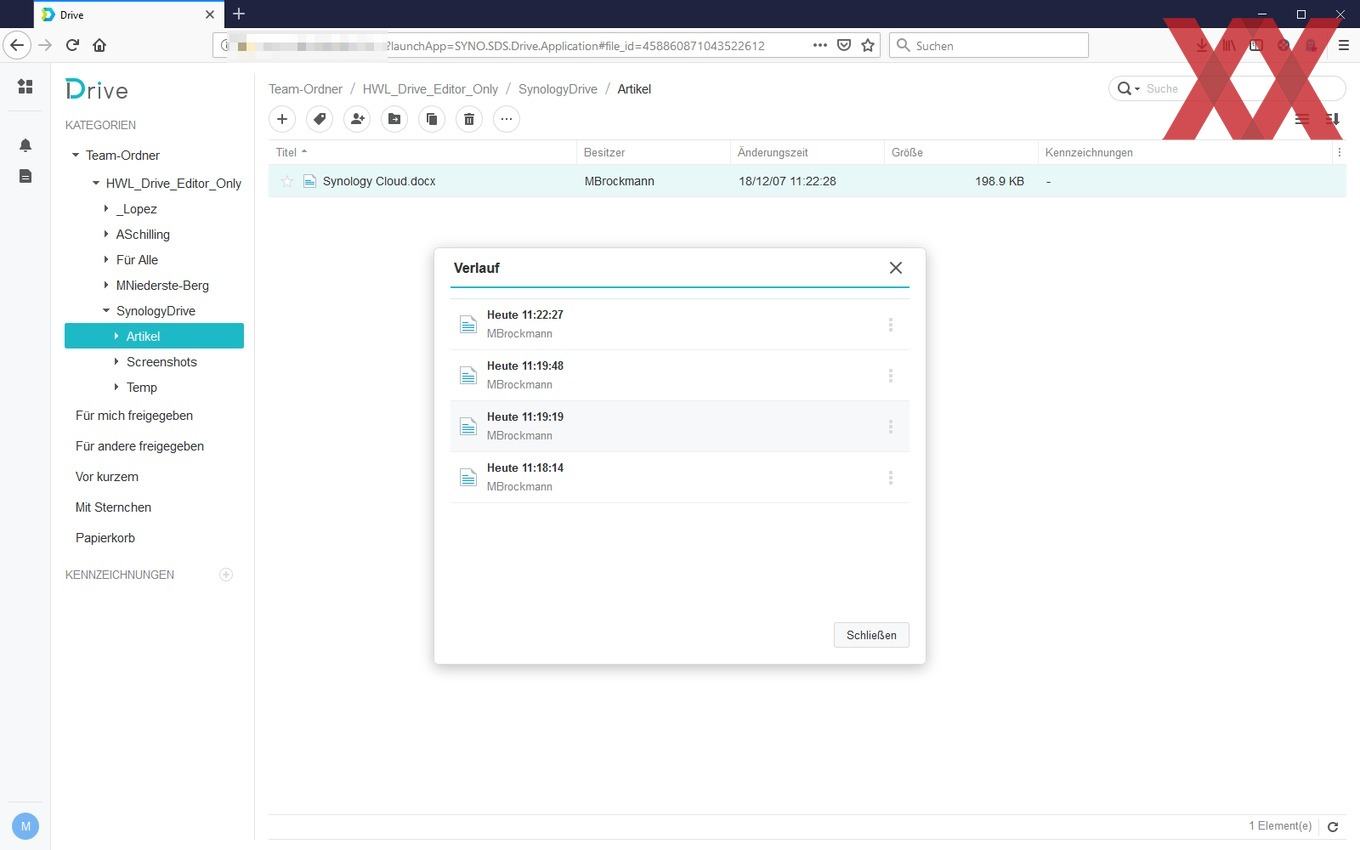The image size is (1360, 850).
Task: Click the Schließen button
Action: coord(871,635)
